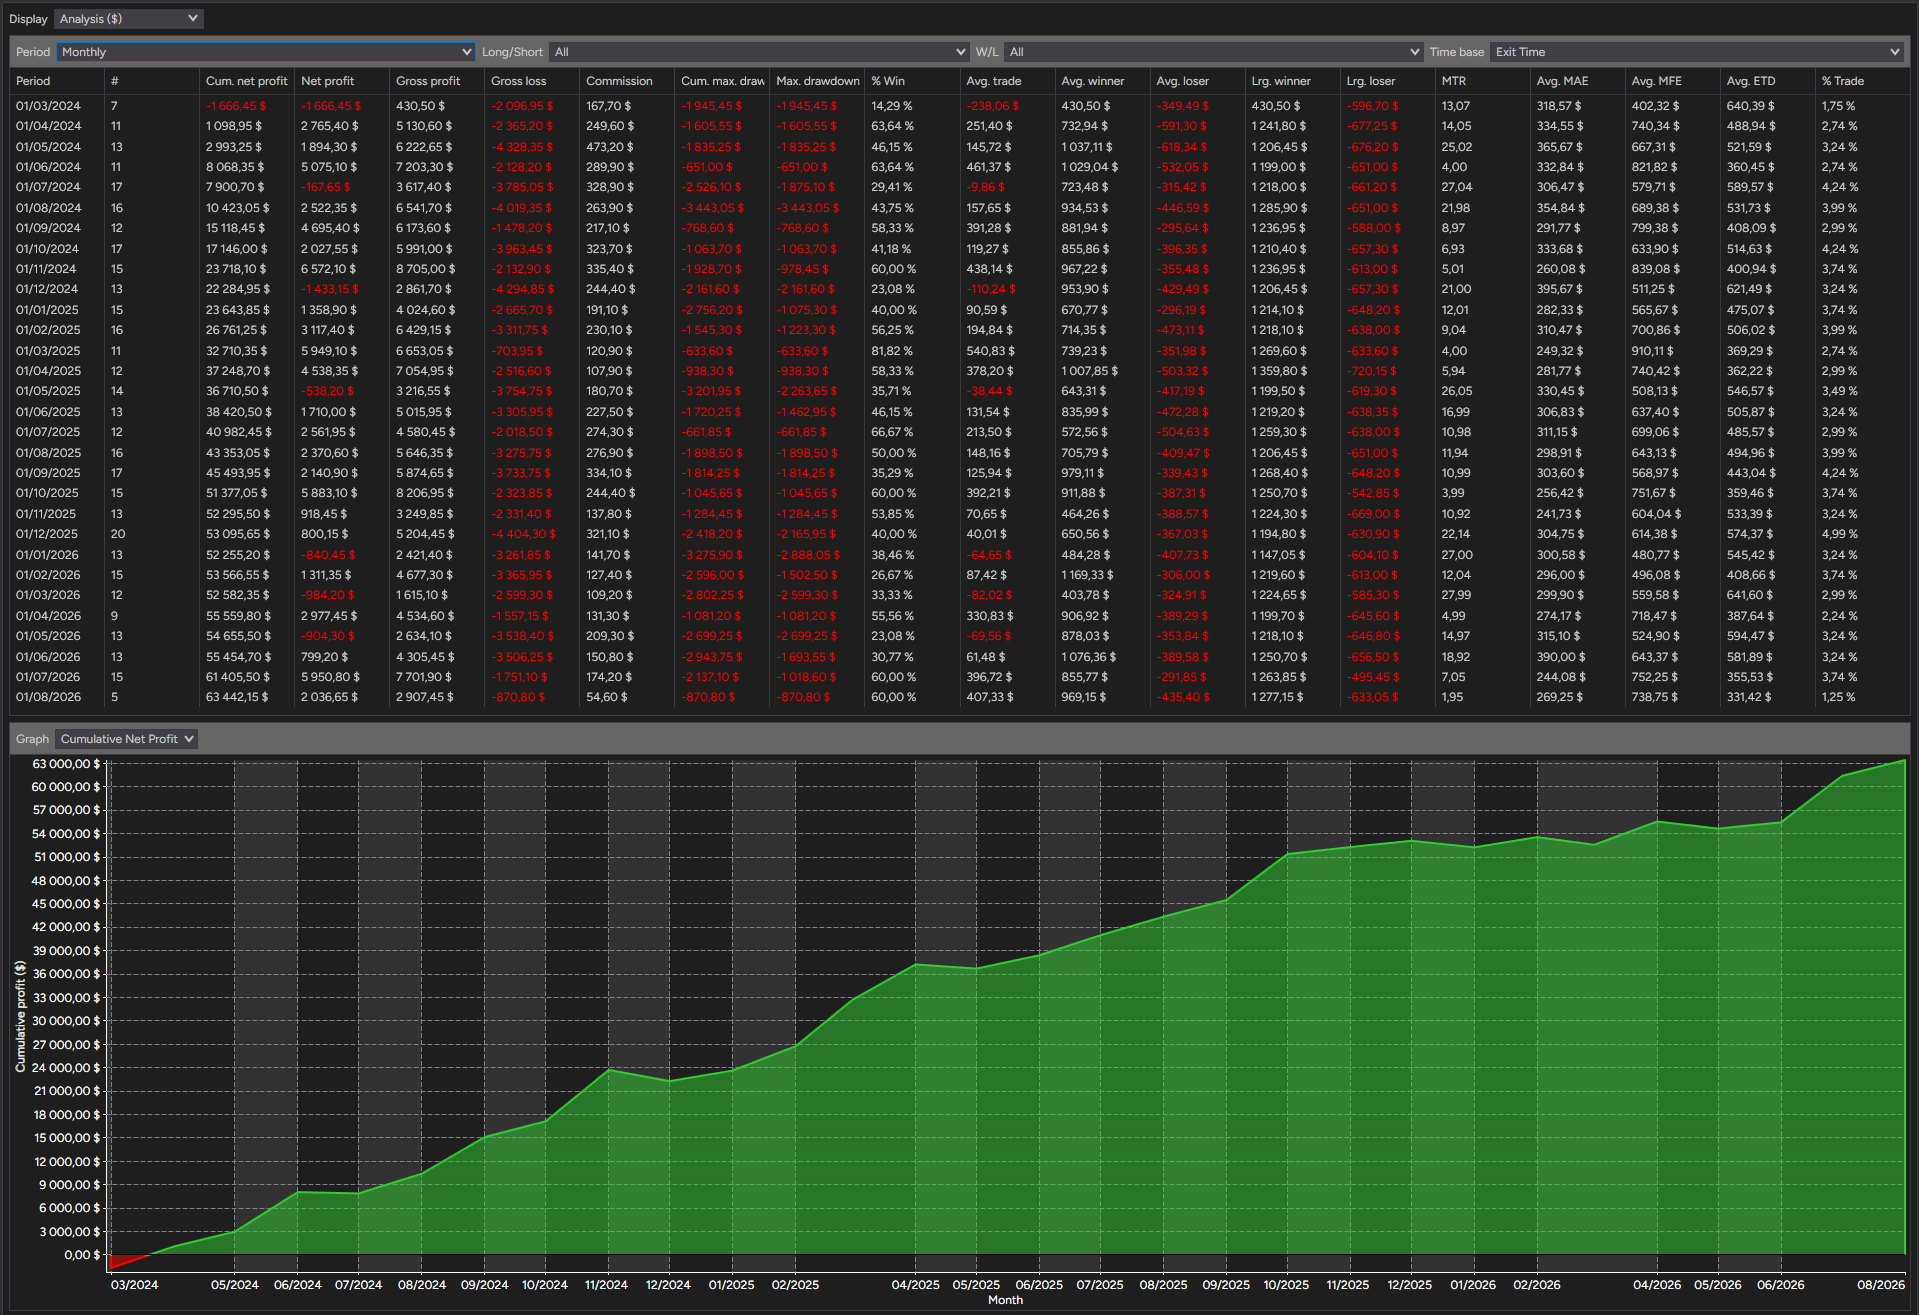Click cumulative net profit 63 442,15 $

(x=237, y=697)
